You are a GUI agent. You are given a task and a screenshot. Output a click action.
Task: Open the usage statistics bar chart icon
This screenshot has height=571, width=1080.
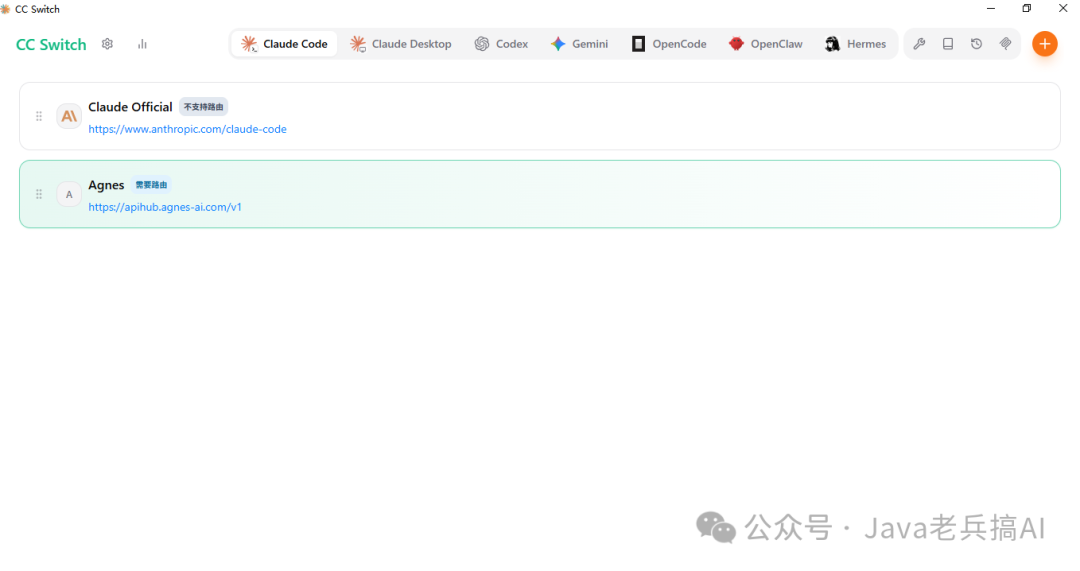(x=142, y=44)
